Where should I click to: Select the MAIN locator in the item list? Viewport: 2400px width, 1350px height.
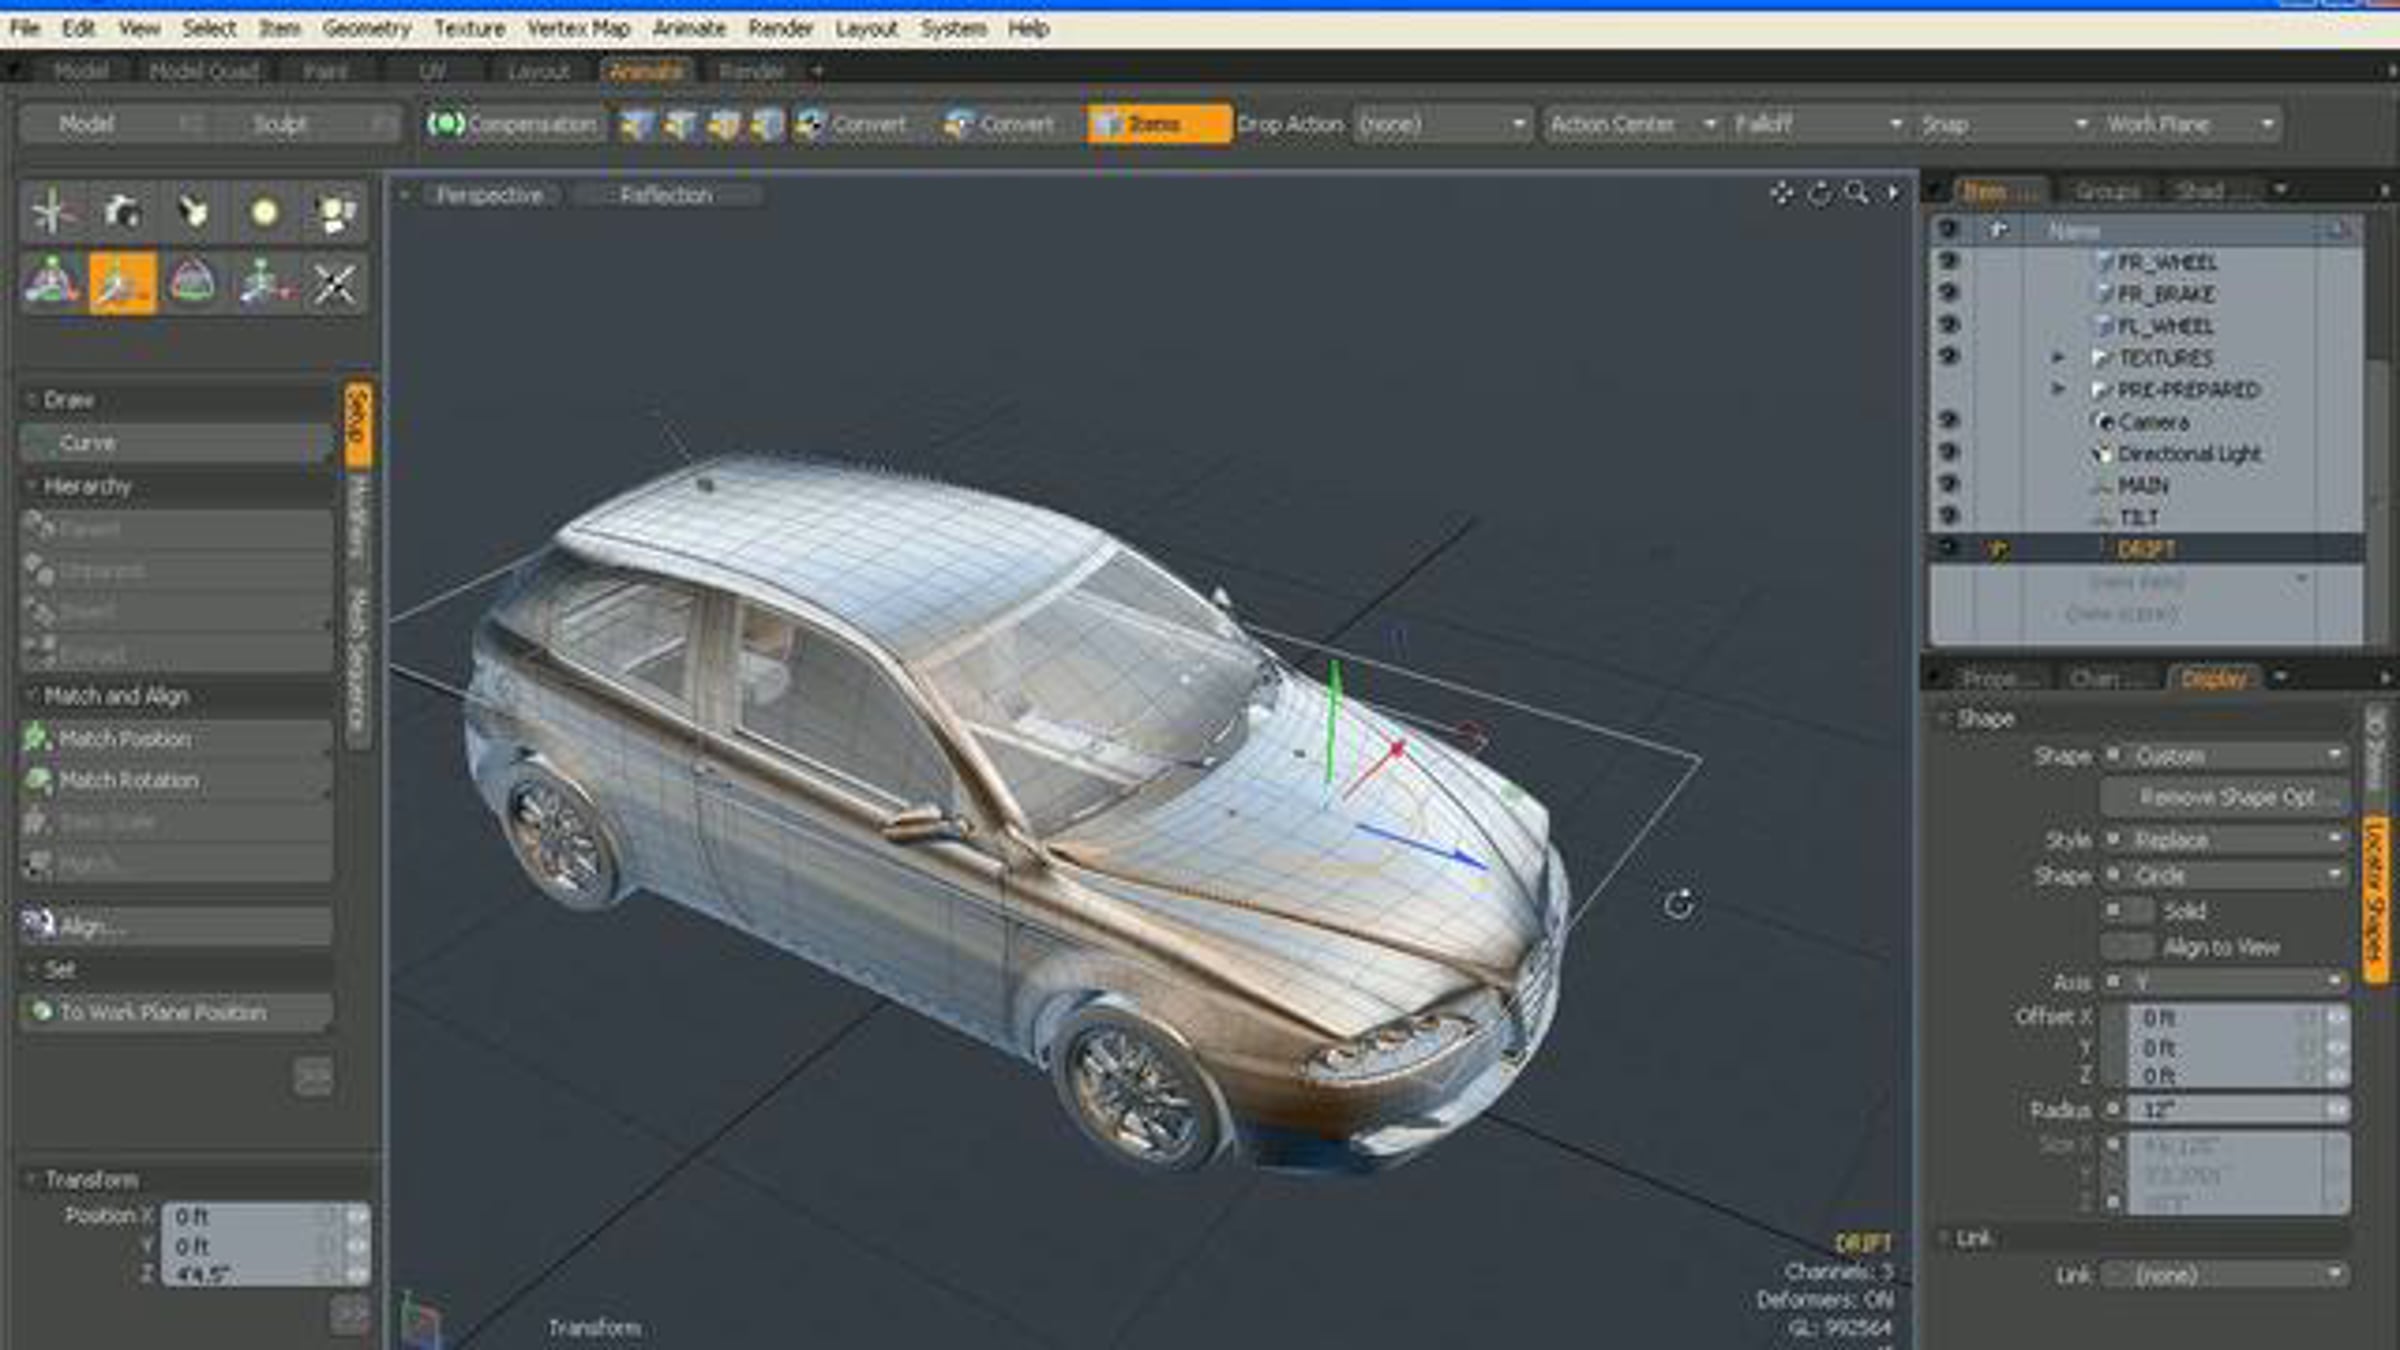(2143, 486)
